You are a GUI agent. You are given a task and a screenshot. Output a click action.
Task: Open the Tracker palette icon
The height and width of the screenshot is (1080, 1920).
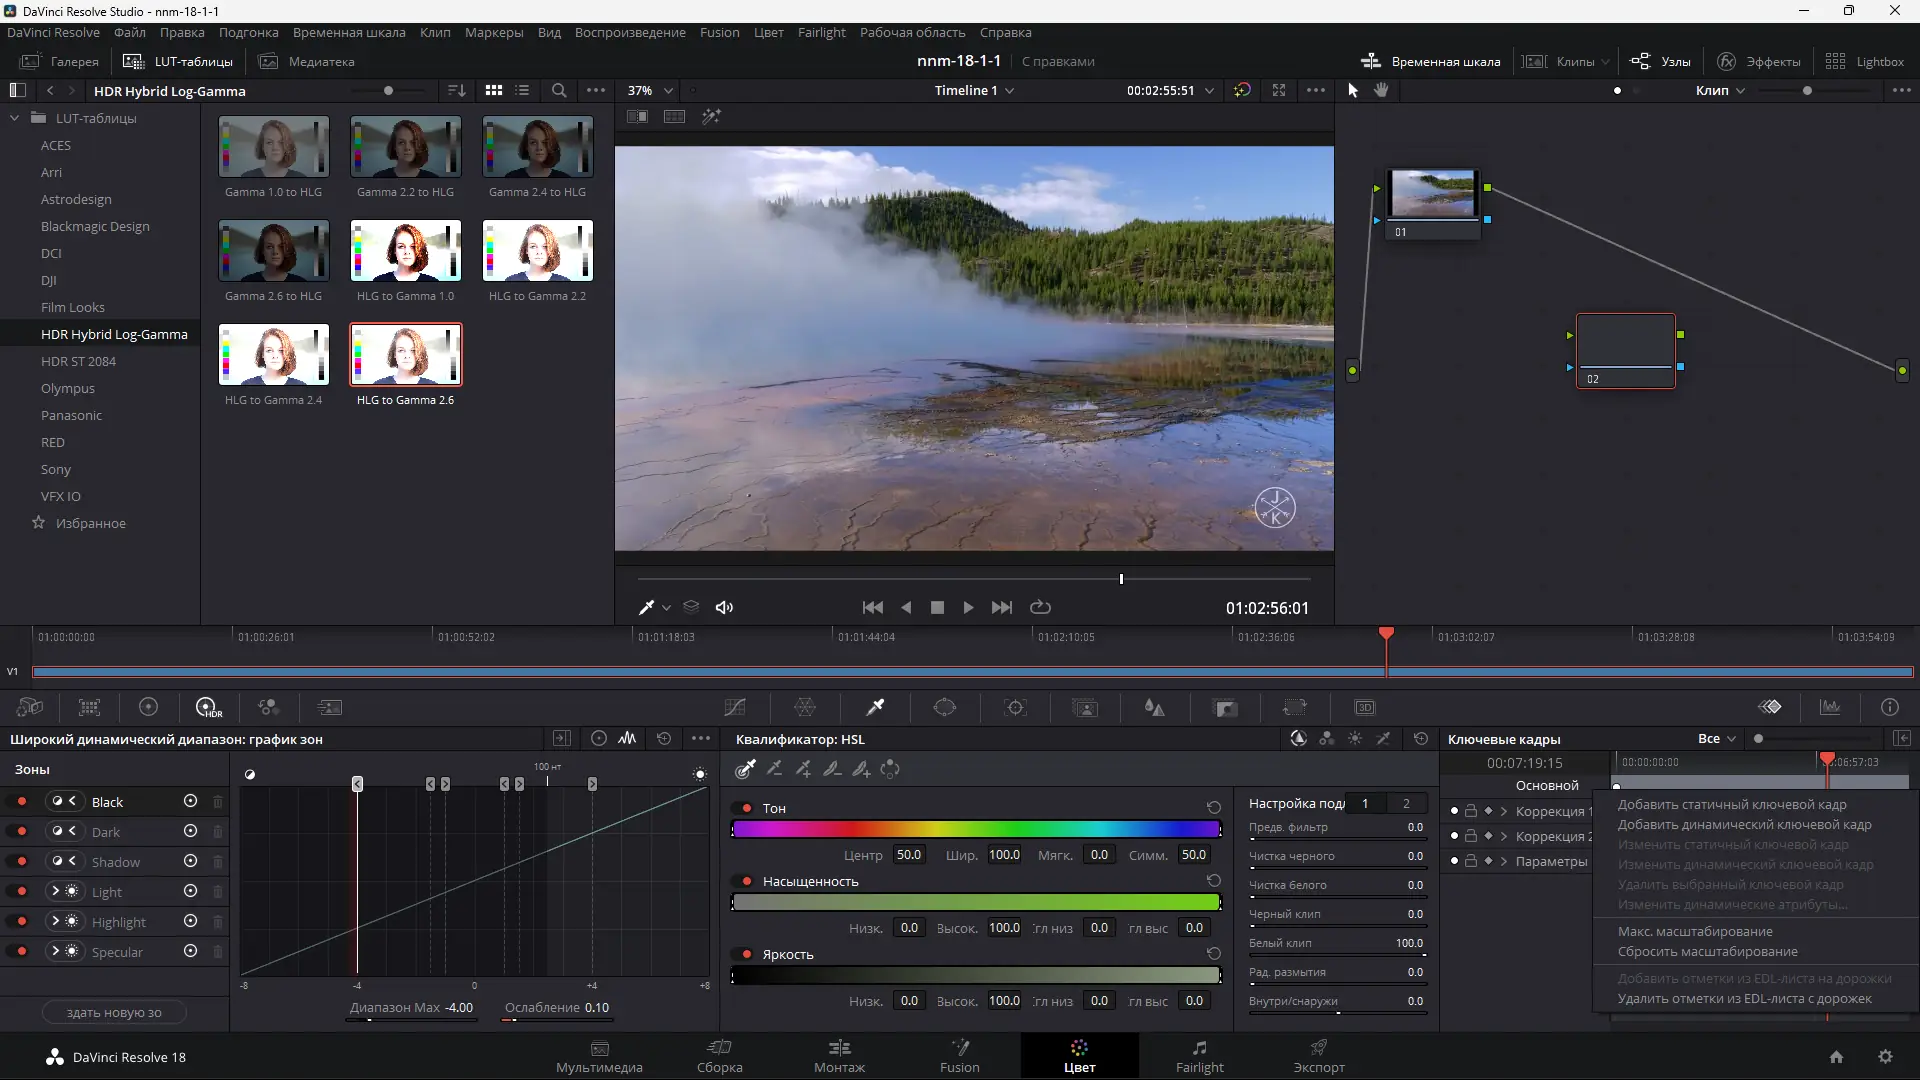point(1015,708)
